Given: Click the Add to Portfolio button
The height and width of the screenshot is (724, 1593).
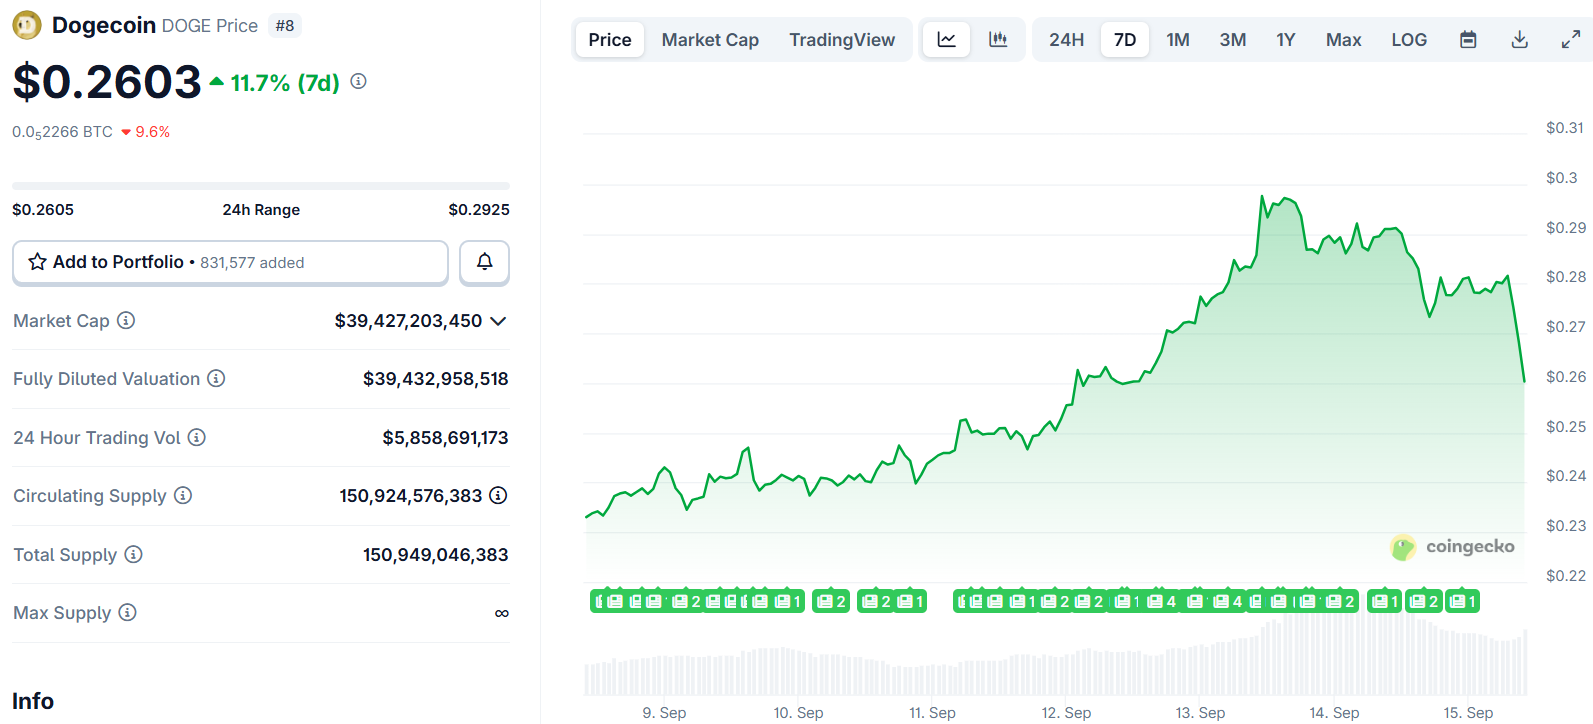Looking at the screenshot, I should 230,262.
